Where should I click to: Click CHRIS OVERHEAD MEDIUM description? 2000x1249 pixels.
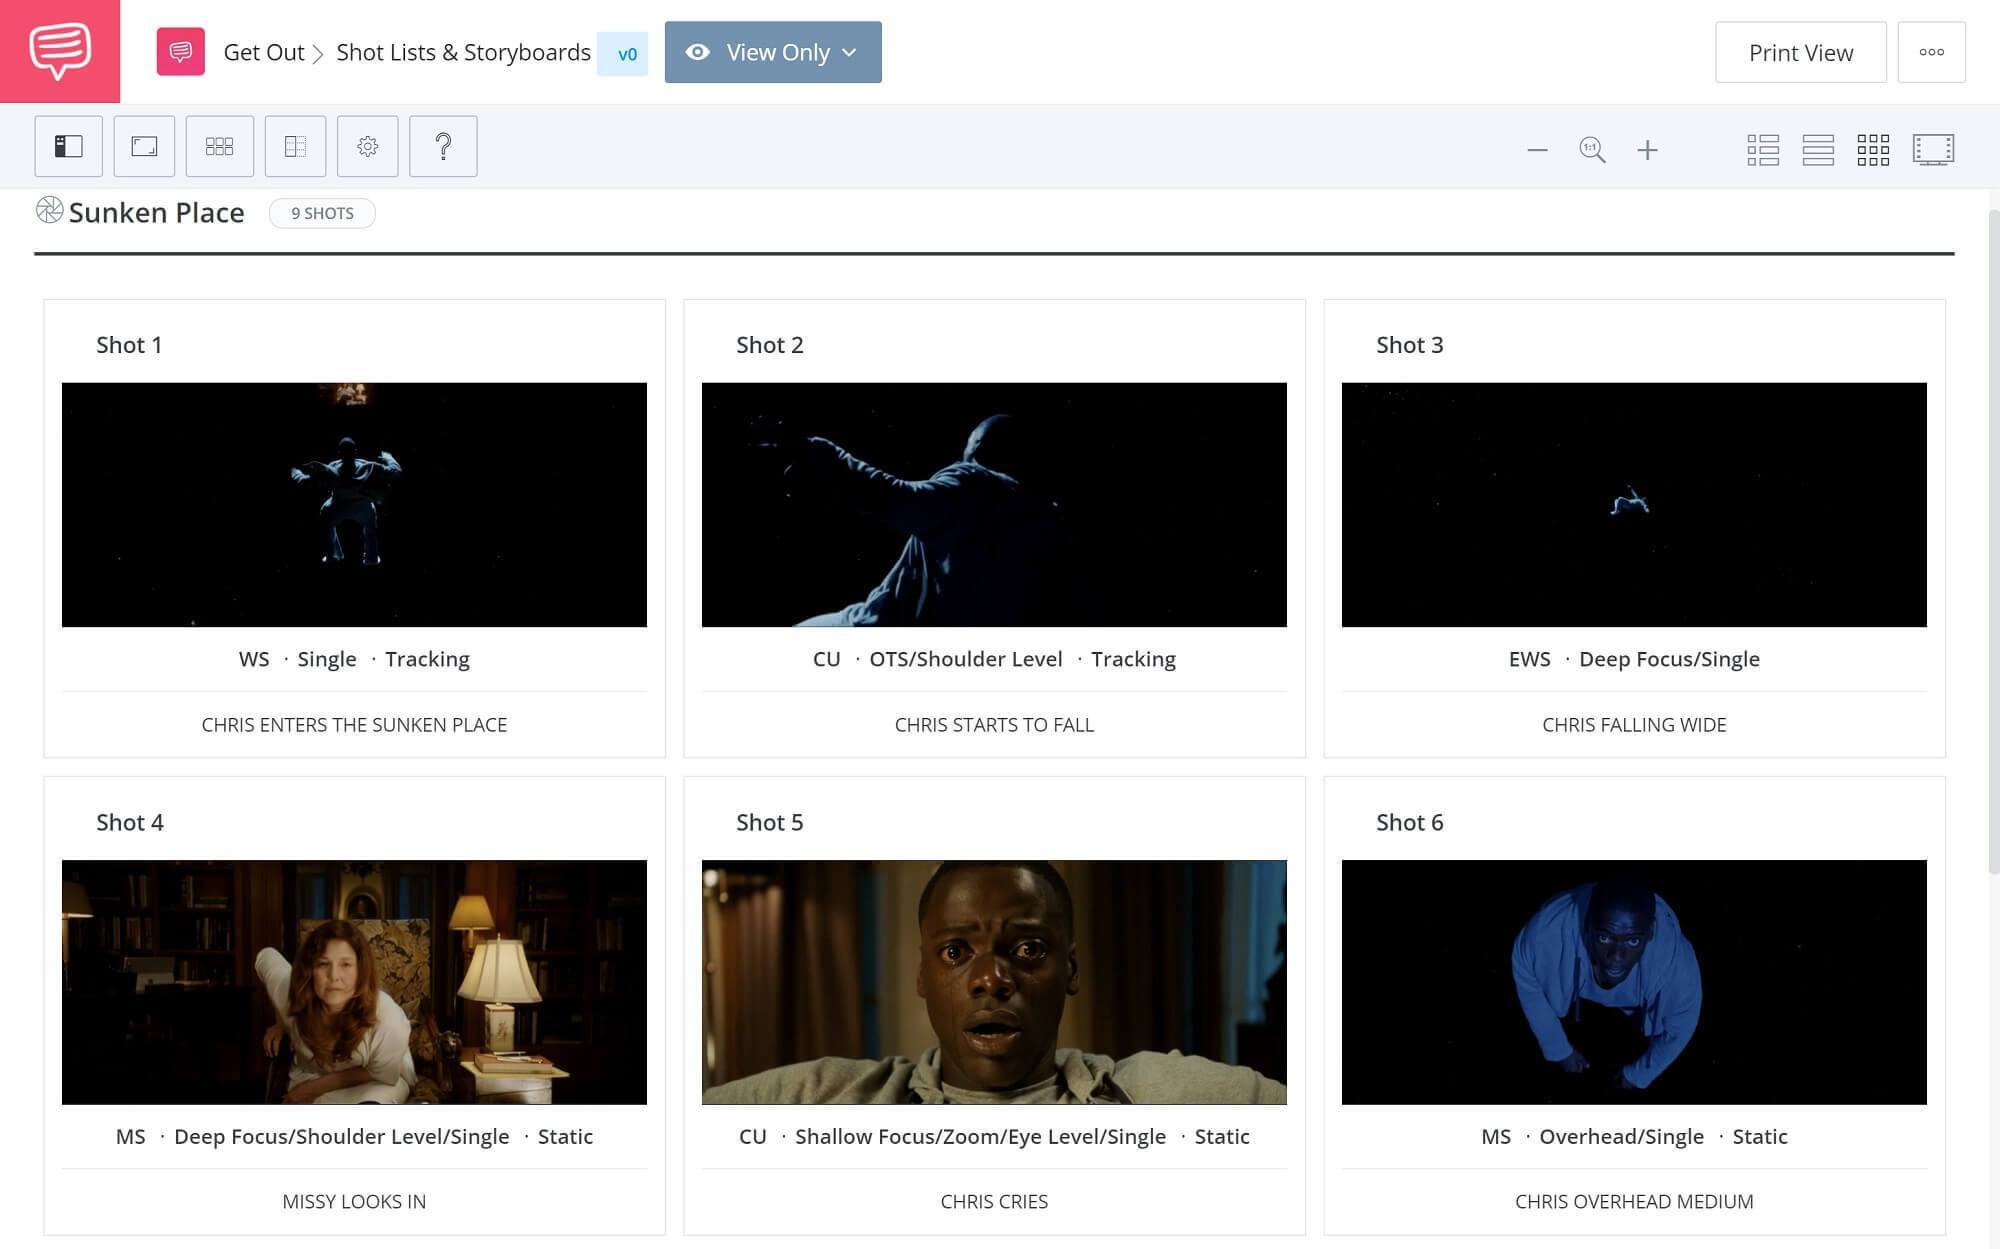(x=1634, y=1202)
